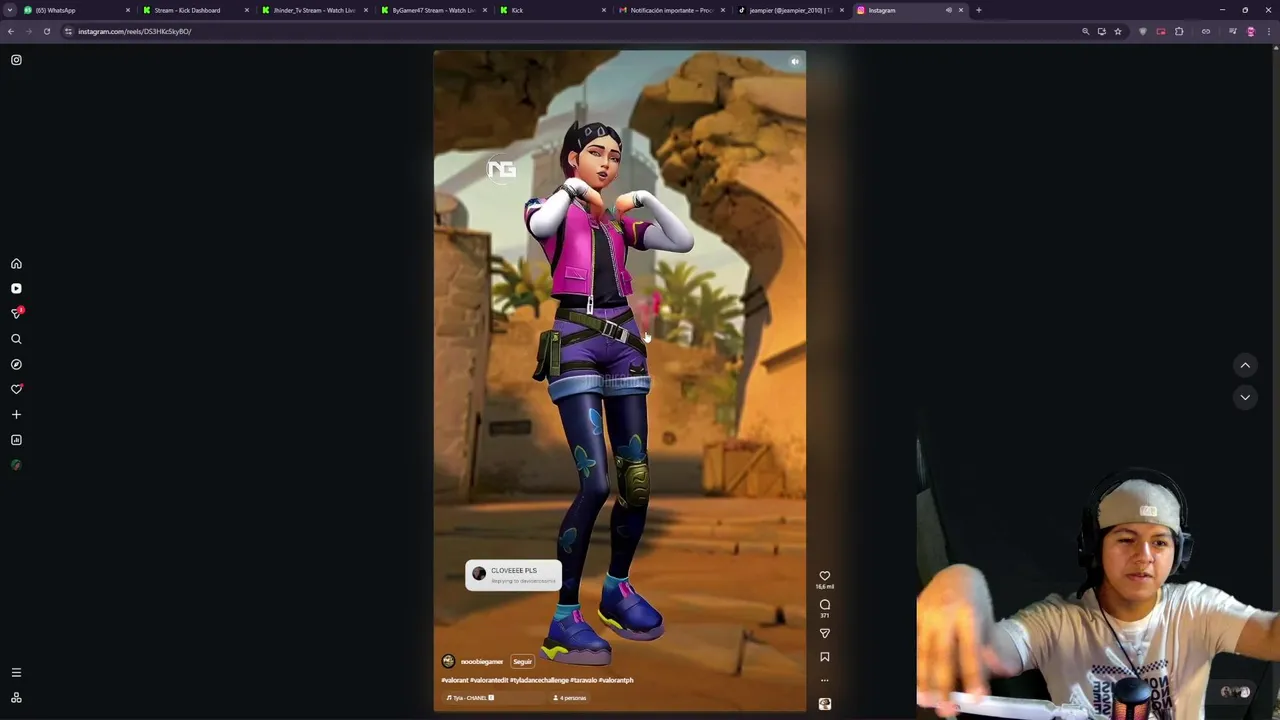Bookmark page with star icon
1280x720 pixels.
click(1118, 31)
